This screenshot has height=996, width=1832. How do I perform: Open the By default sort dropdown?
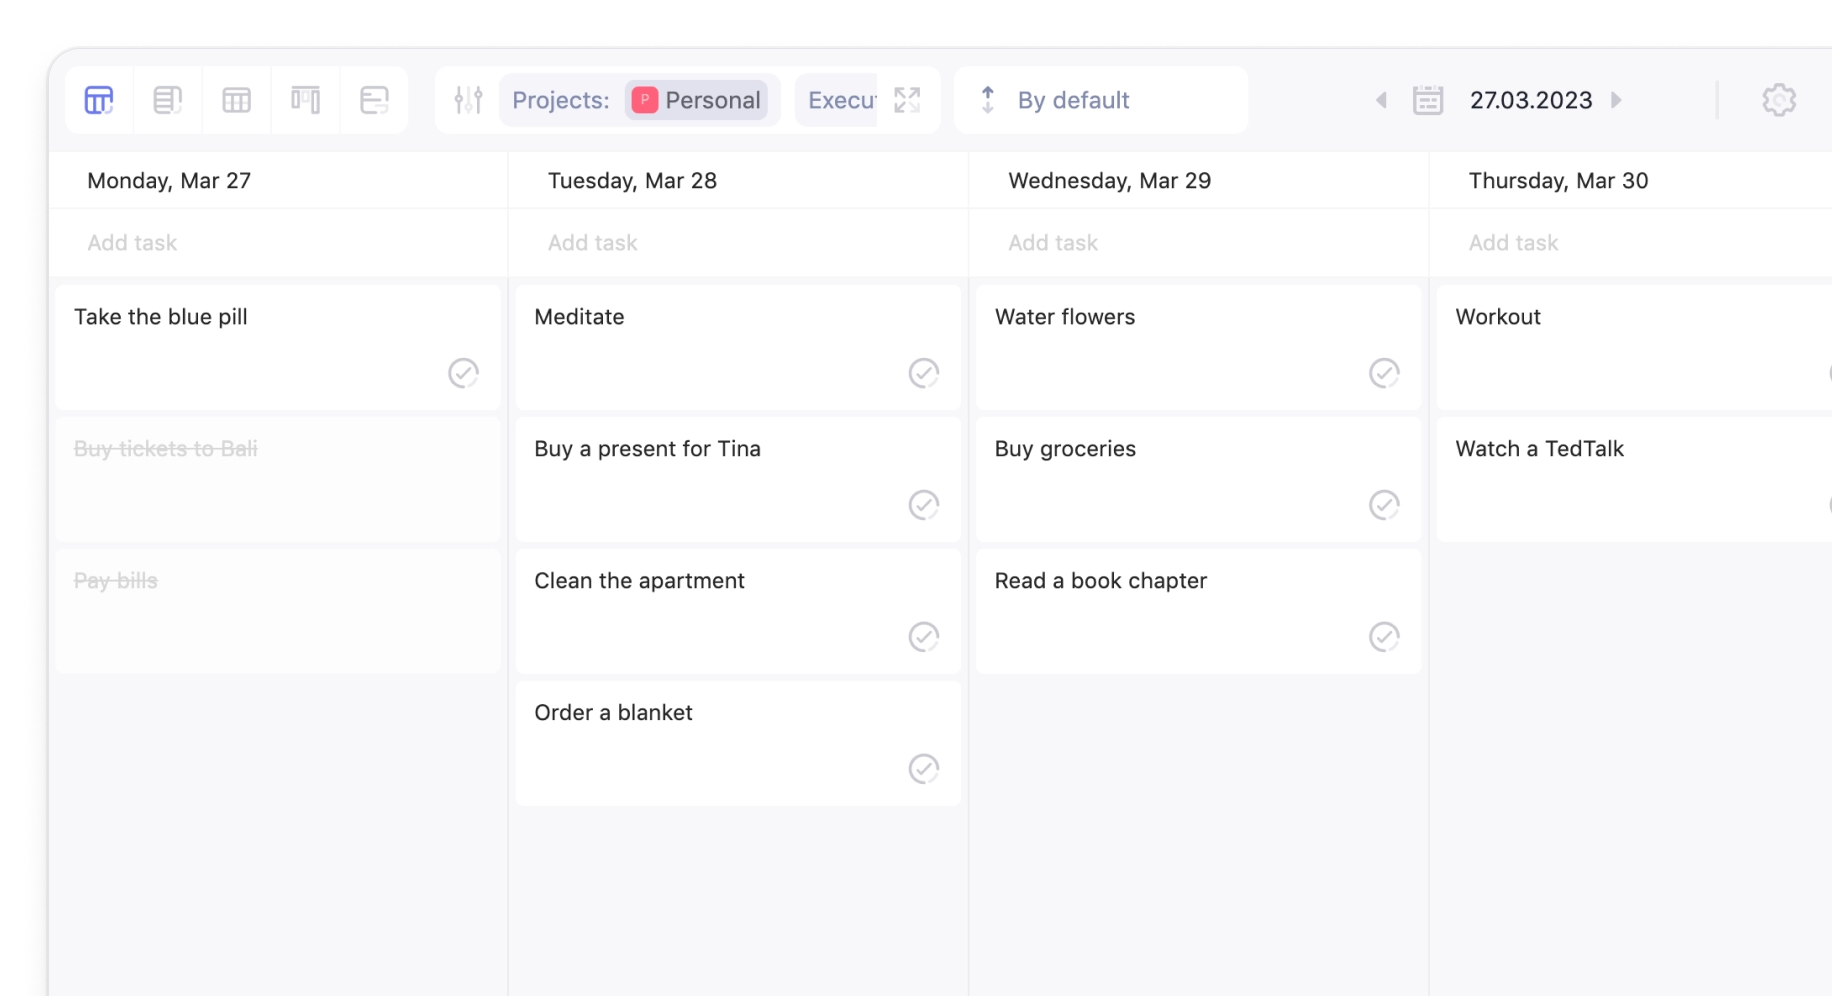click(x=1074, y=100)
